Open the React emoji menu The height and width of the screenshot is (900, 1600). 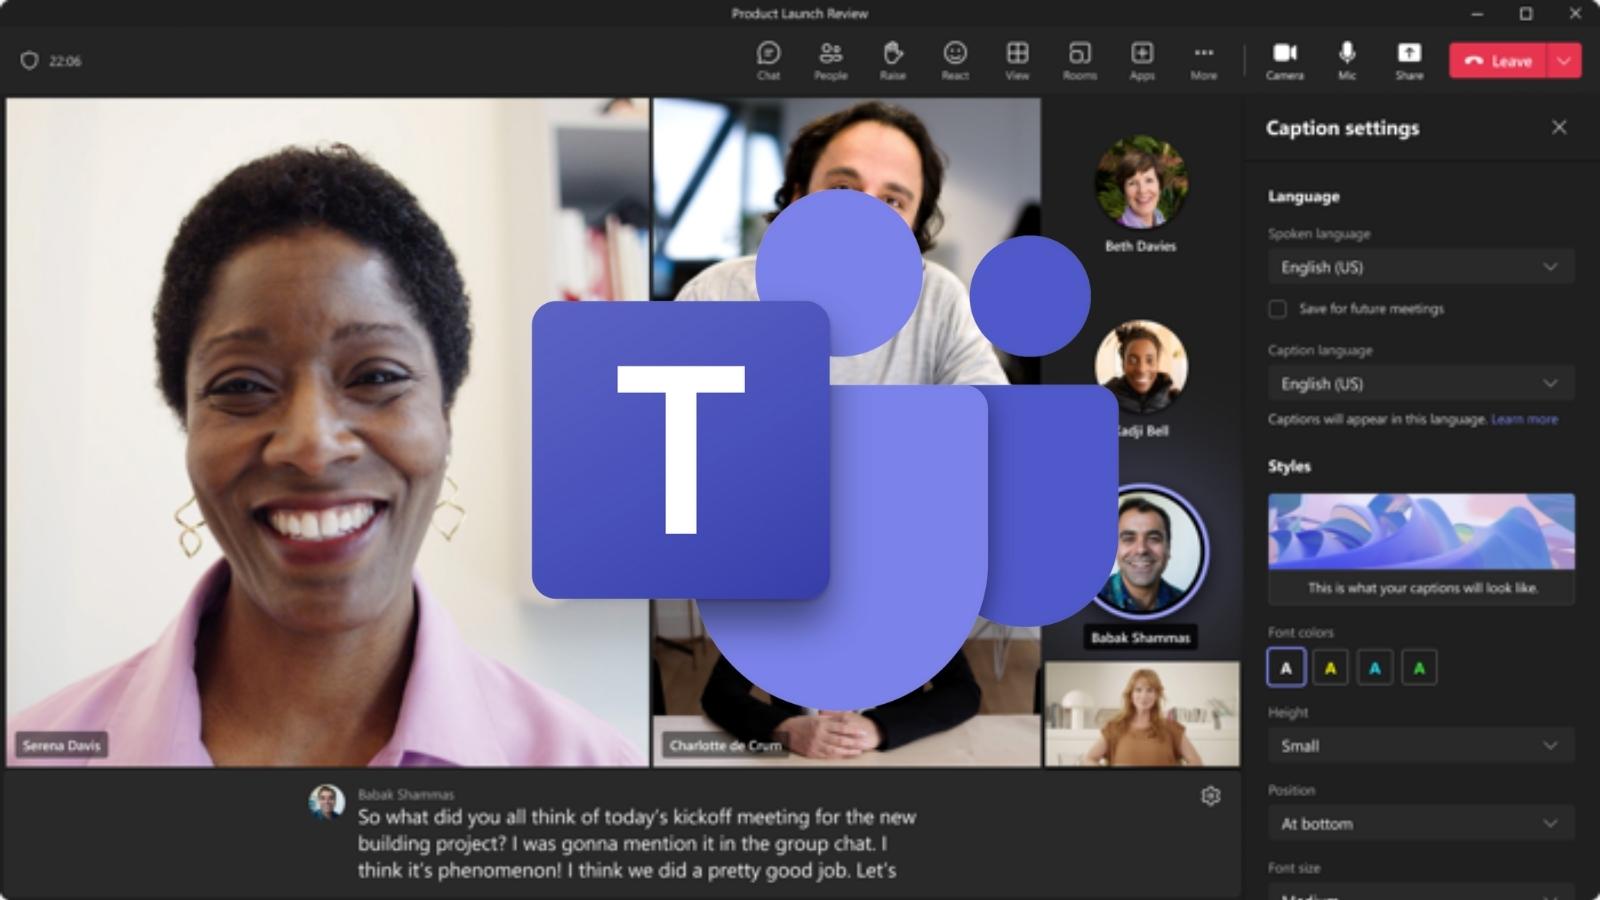(x=955, y=61)
